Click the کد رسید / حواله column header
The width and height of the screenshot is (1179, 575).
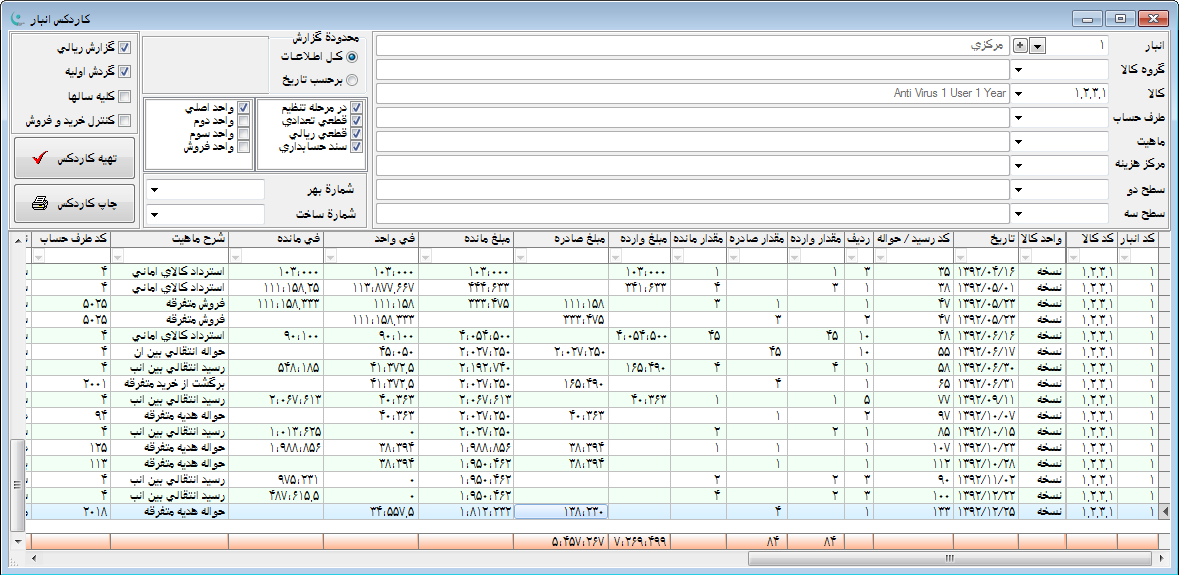coord(914,240)
